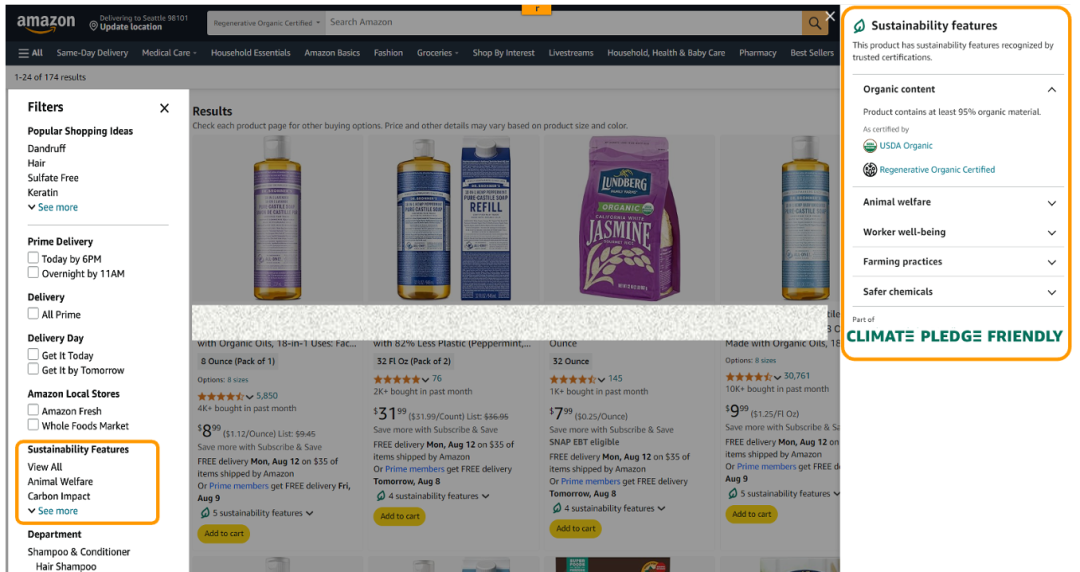The width and height of the screenshot is (1080, 572).
Task: Open the Medical Care menu
Action: [168, 53]
